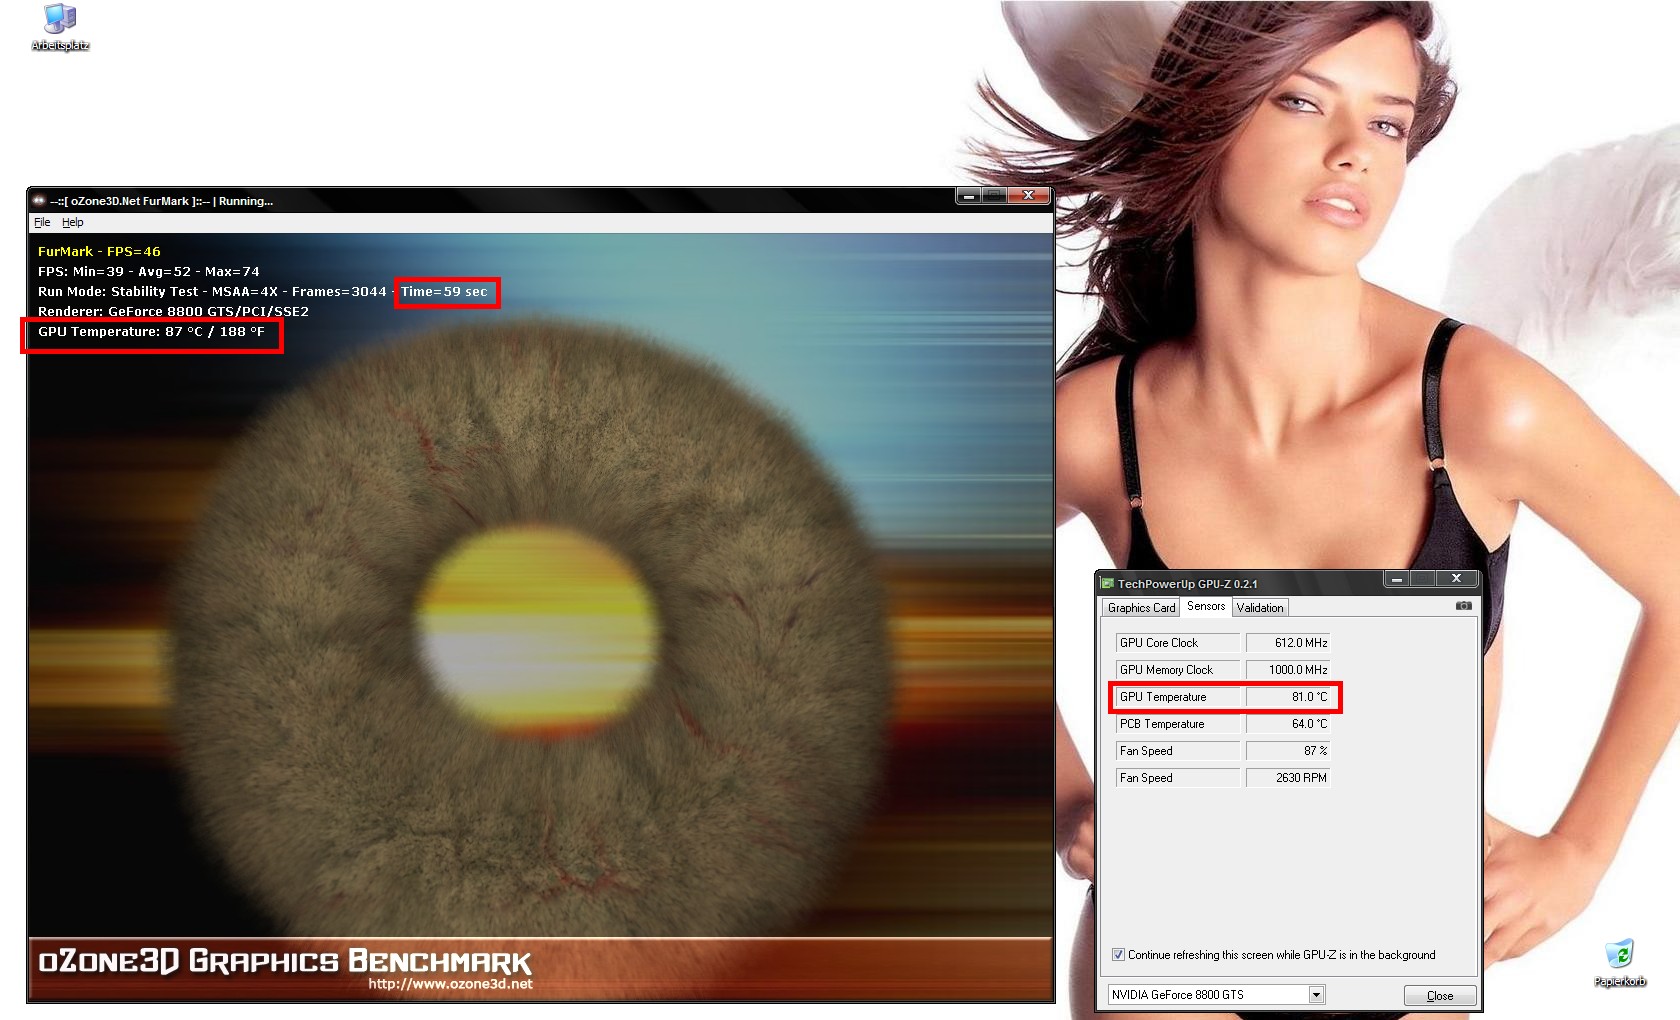Click the Close button in GPU-Z
The width and height of the screenshot is (1680, 1020).
pyautogui.click(x=1440, y=996)
